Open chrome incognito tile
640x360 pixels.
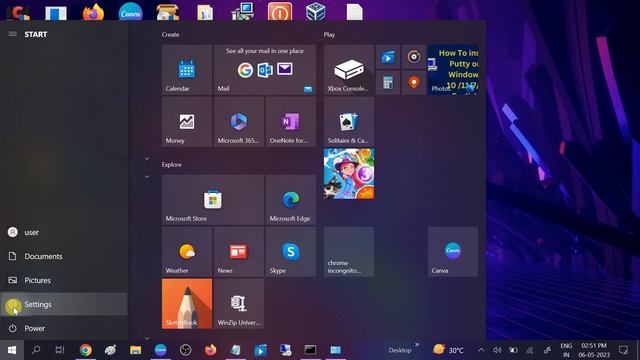click(x=349, y=251)
